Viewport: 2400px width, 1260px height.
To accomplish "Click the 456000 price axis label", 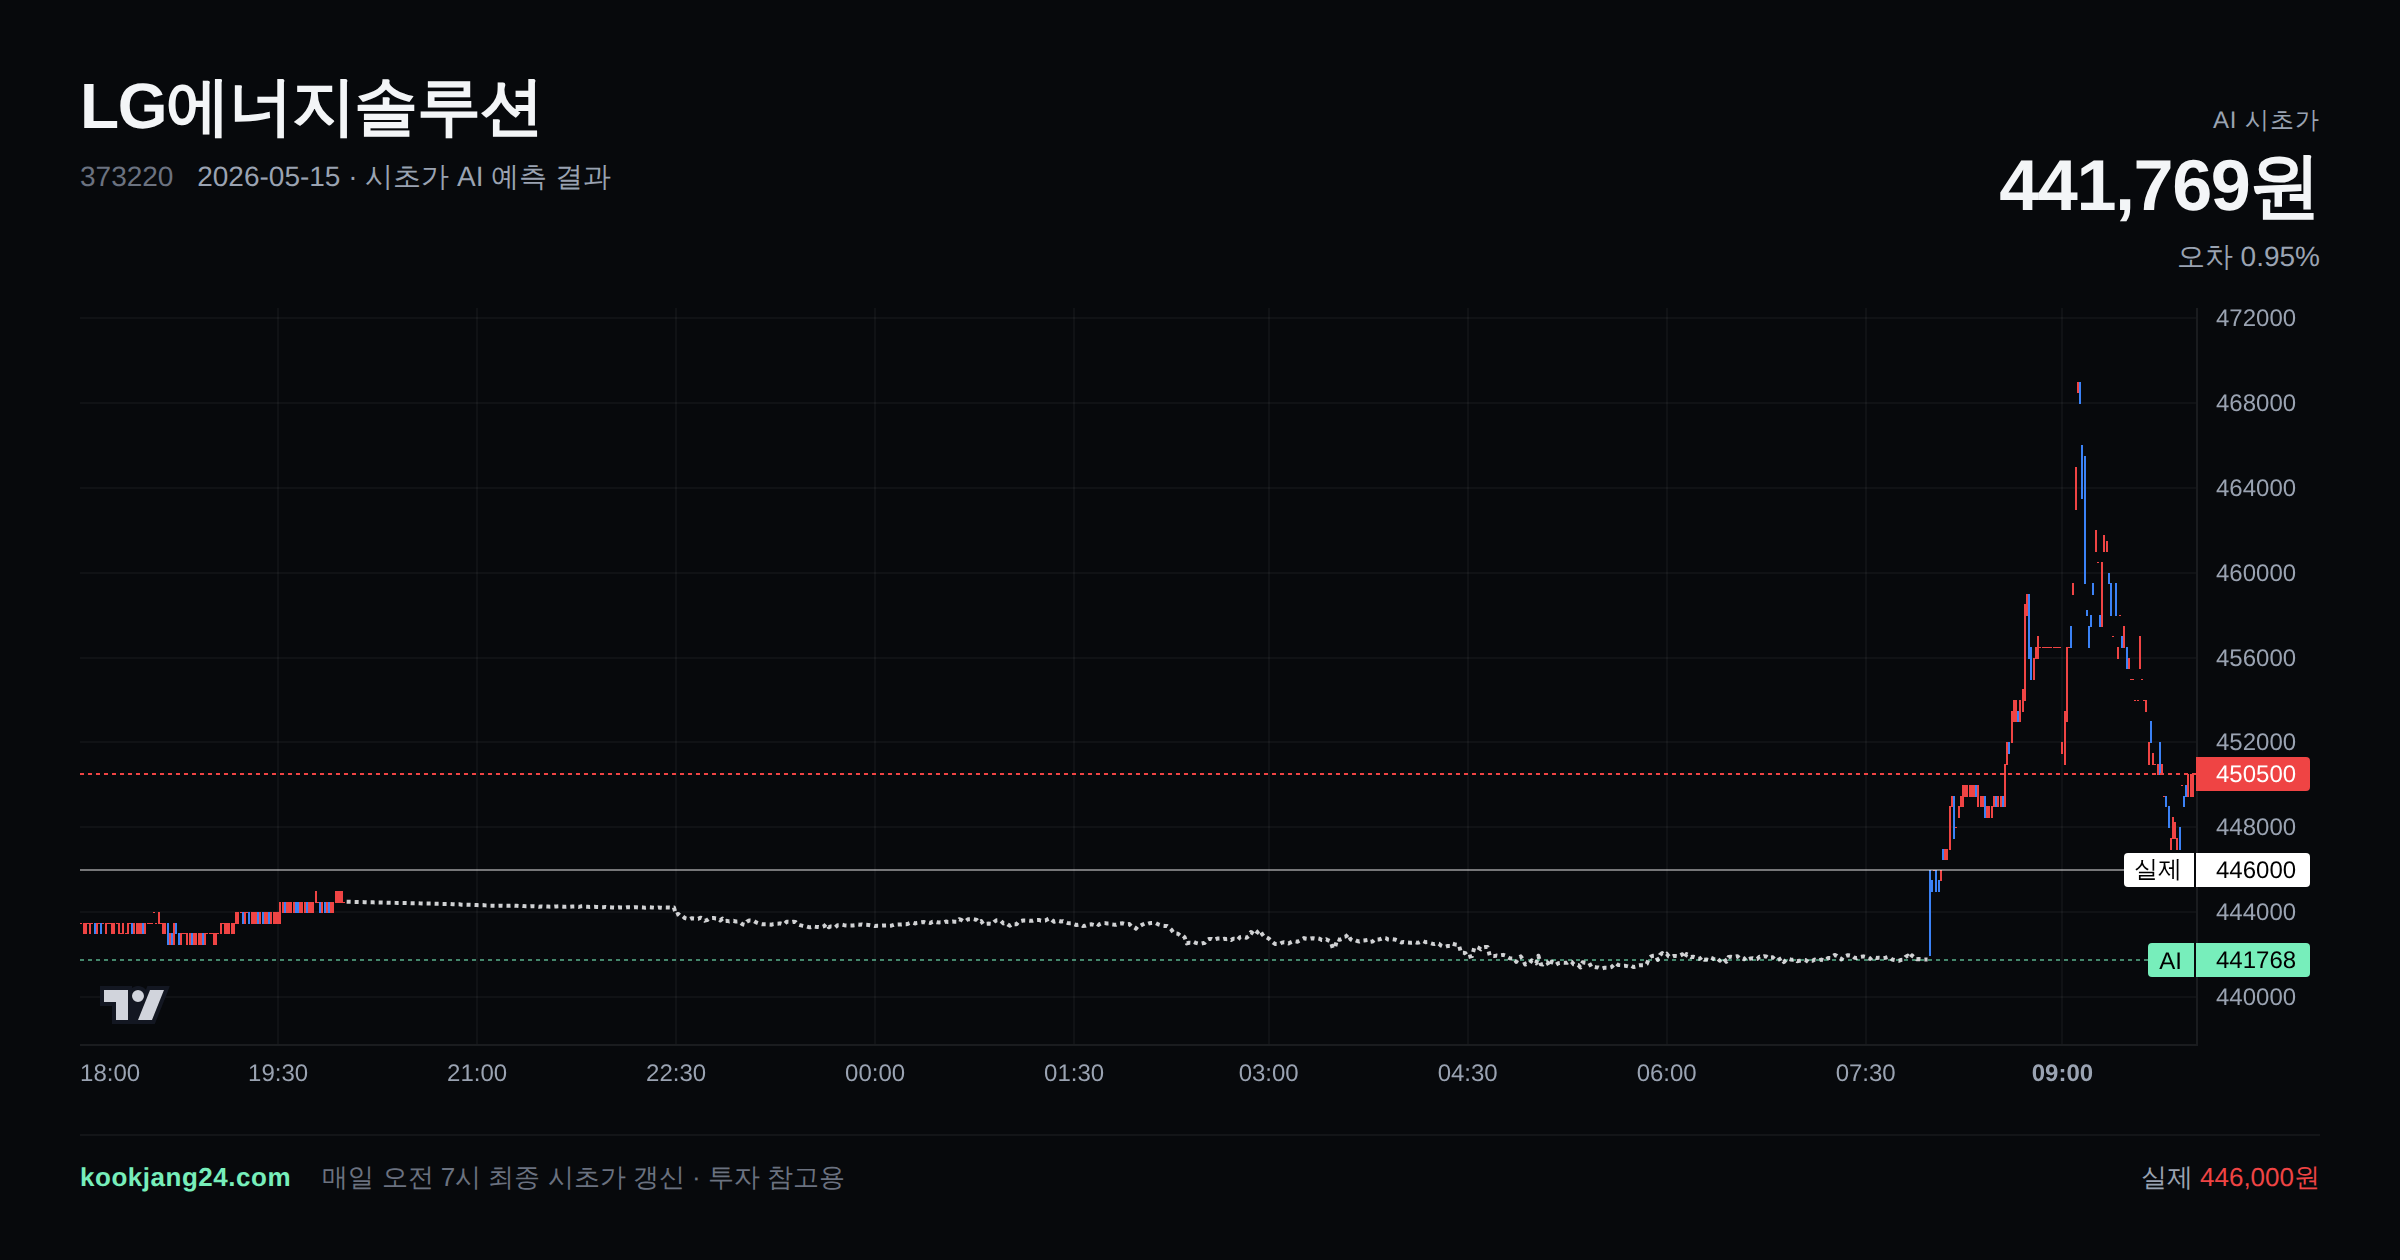I will 2256,658.
